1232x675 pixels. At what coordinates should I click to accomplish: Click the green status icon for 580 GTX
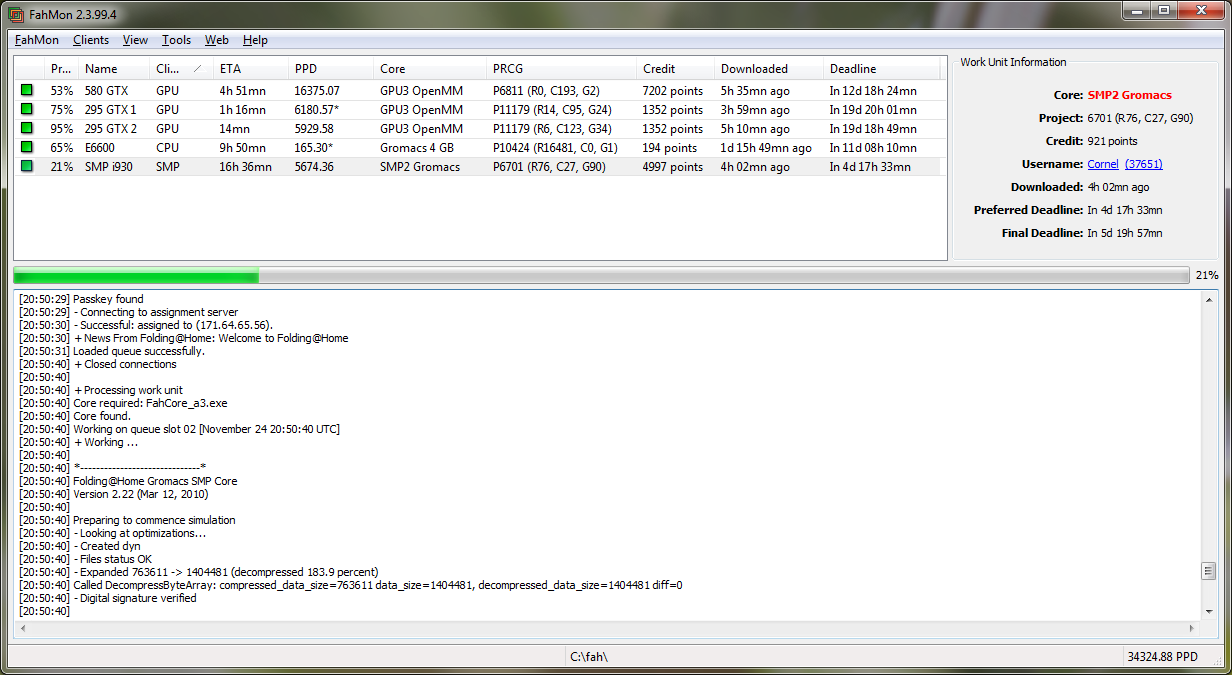27,91
